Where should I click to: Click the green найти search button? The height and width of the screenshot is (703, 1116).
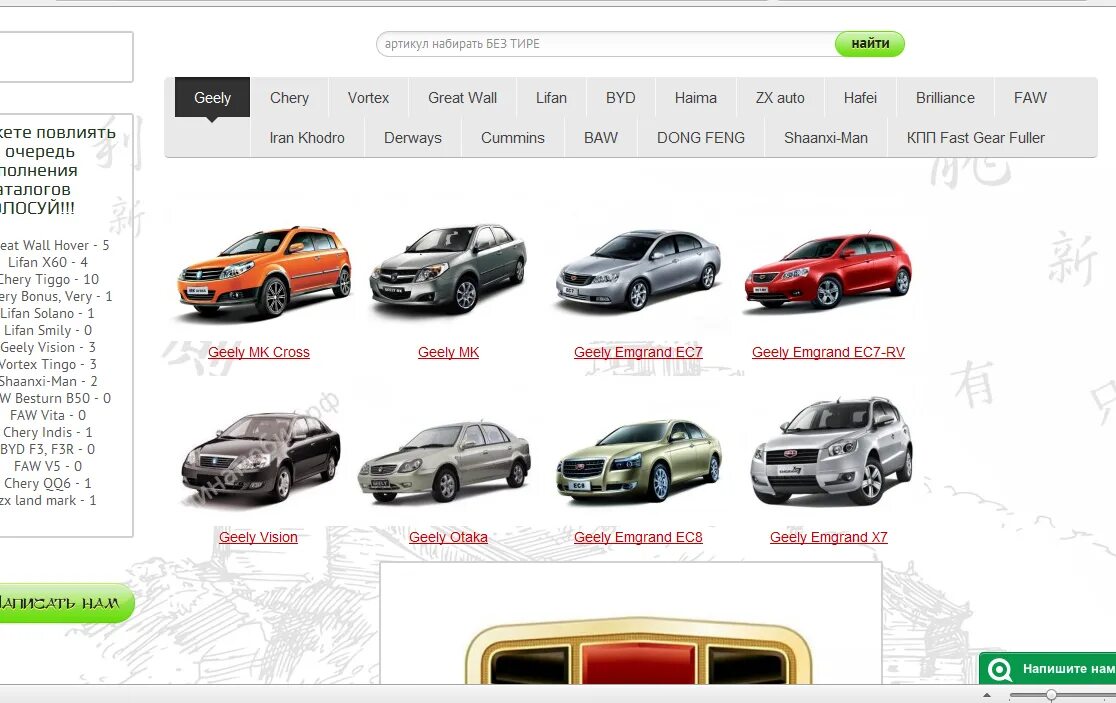(870, 43)
